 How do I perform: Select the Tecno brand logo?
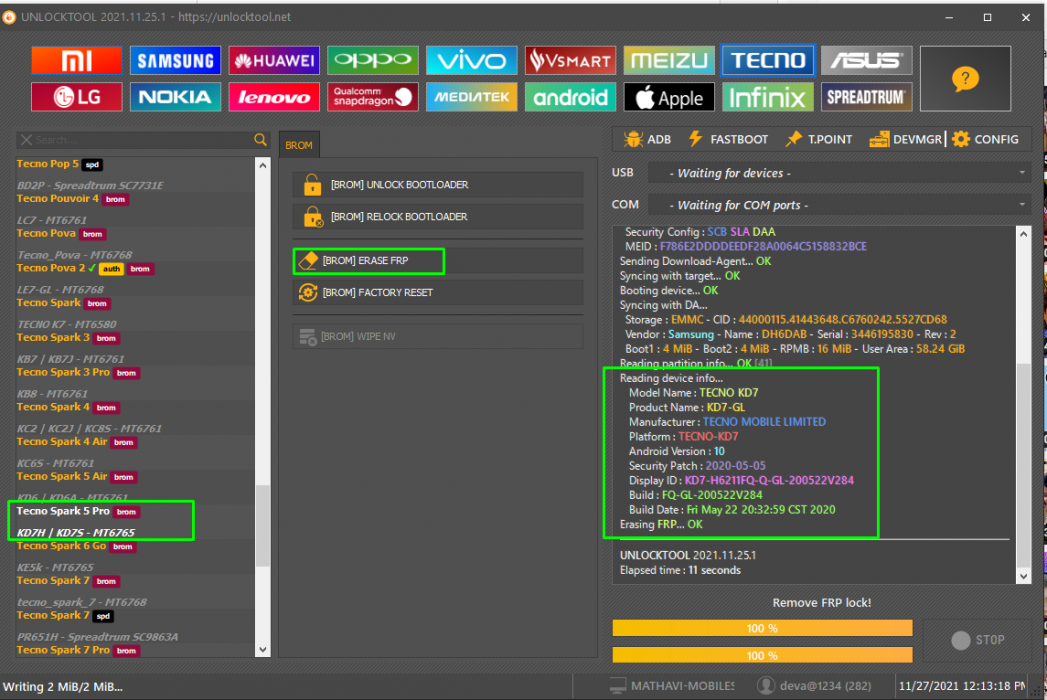click(x=768, y=61)
